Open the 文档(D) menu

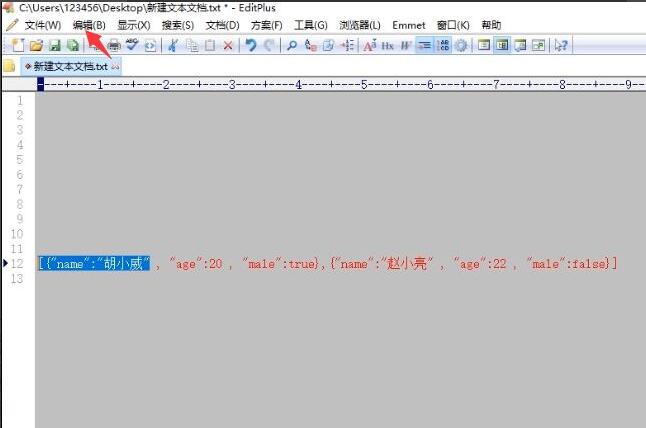pyautogui.click(x=222, y=25)
